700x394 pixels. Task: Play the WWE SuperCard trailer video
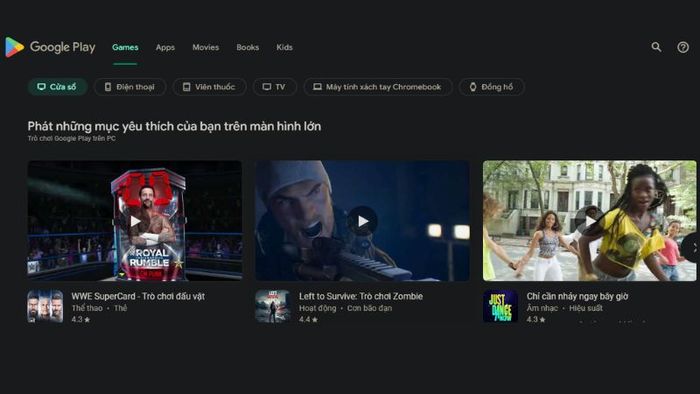(x=135, y=221)
